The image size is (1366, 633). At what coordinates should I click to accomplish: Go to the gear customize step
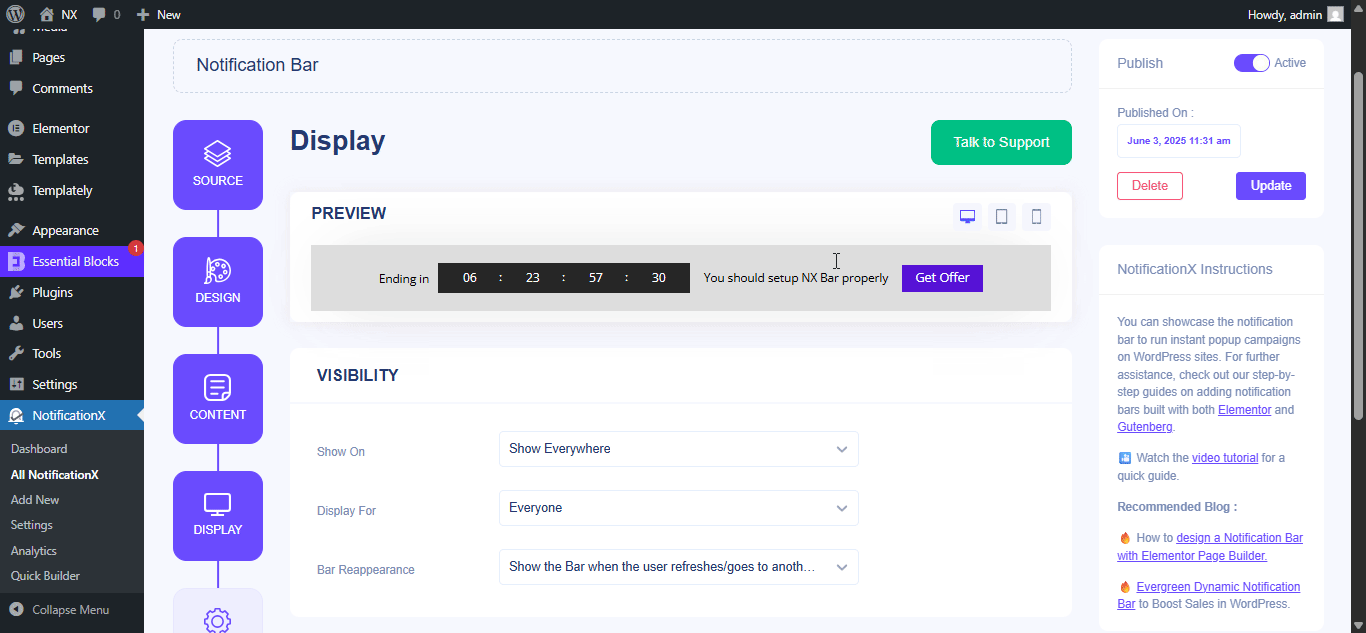218,611
